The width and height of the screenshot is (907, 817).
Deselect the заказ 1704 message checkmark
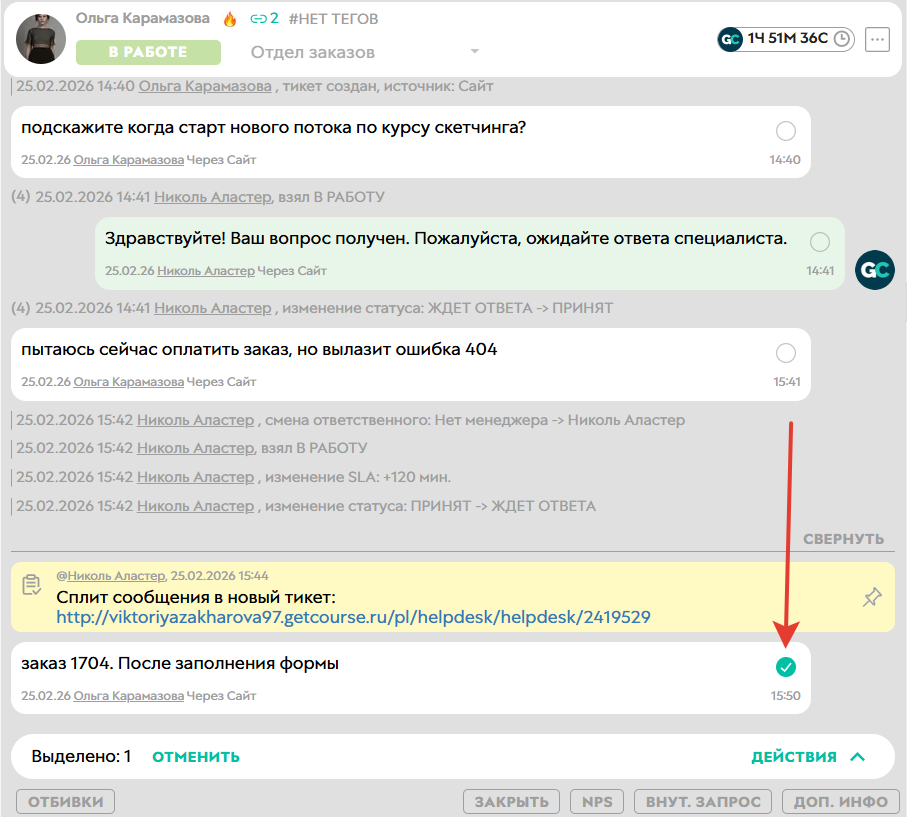786,667
